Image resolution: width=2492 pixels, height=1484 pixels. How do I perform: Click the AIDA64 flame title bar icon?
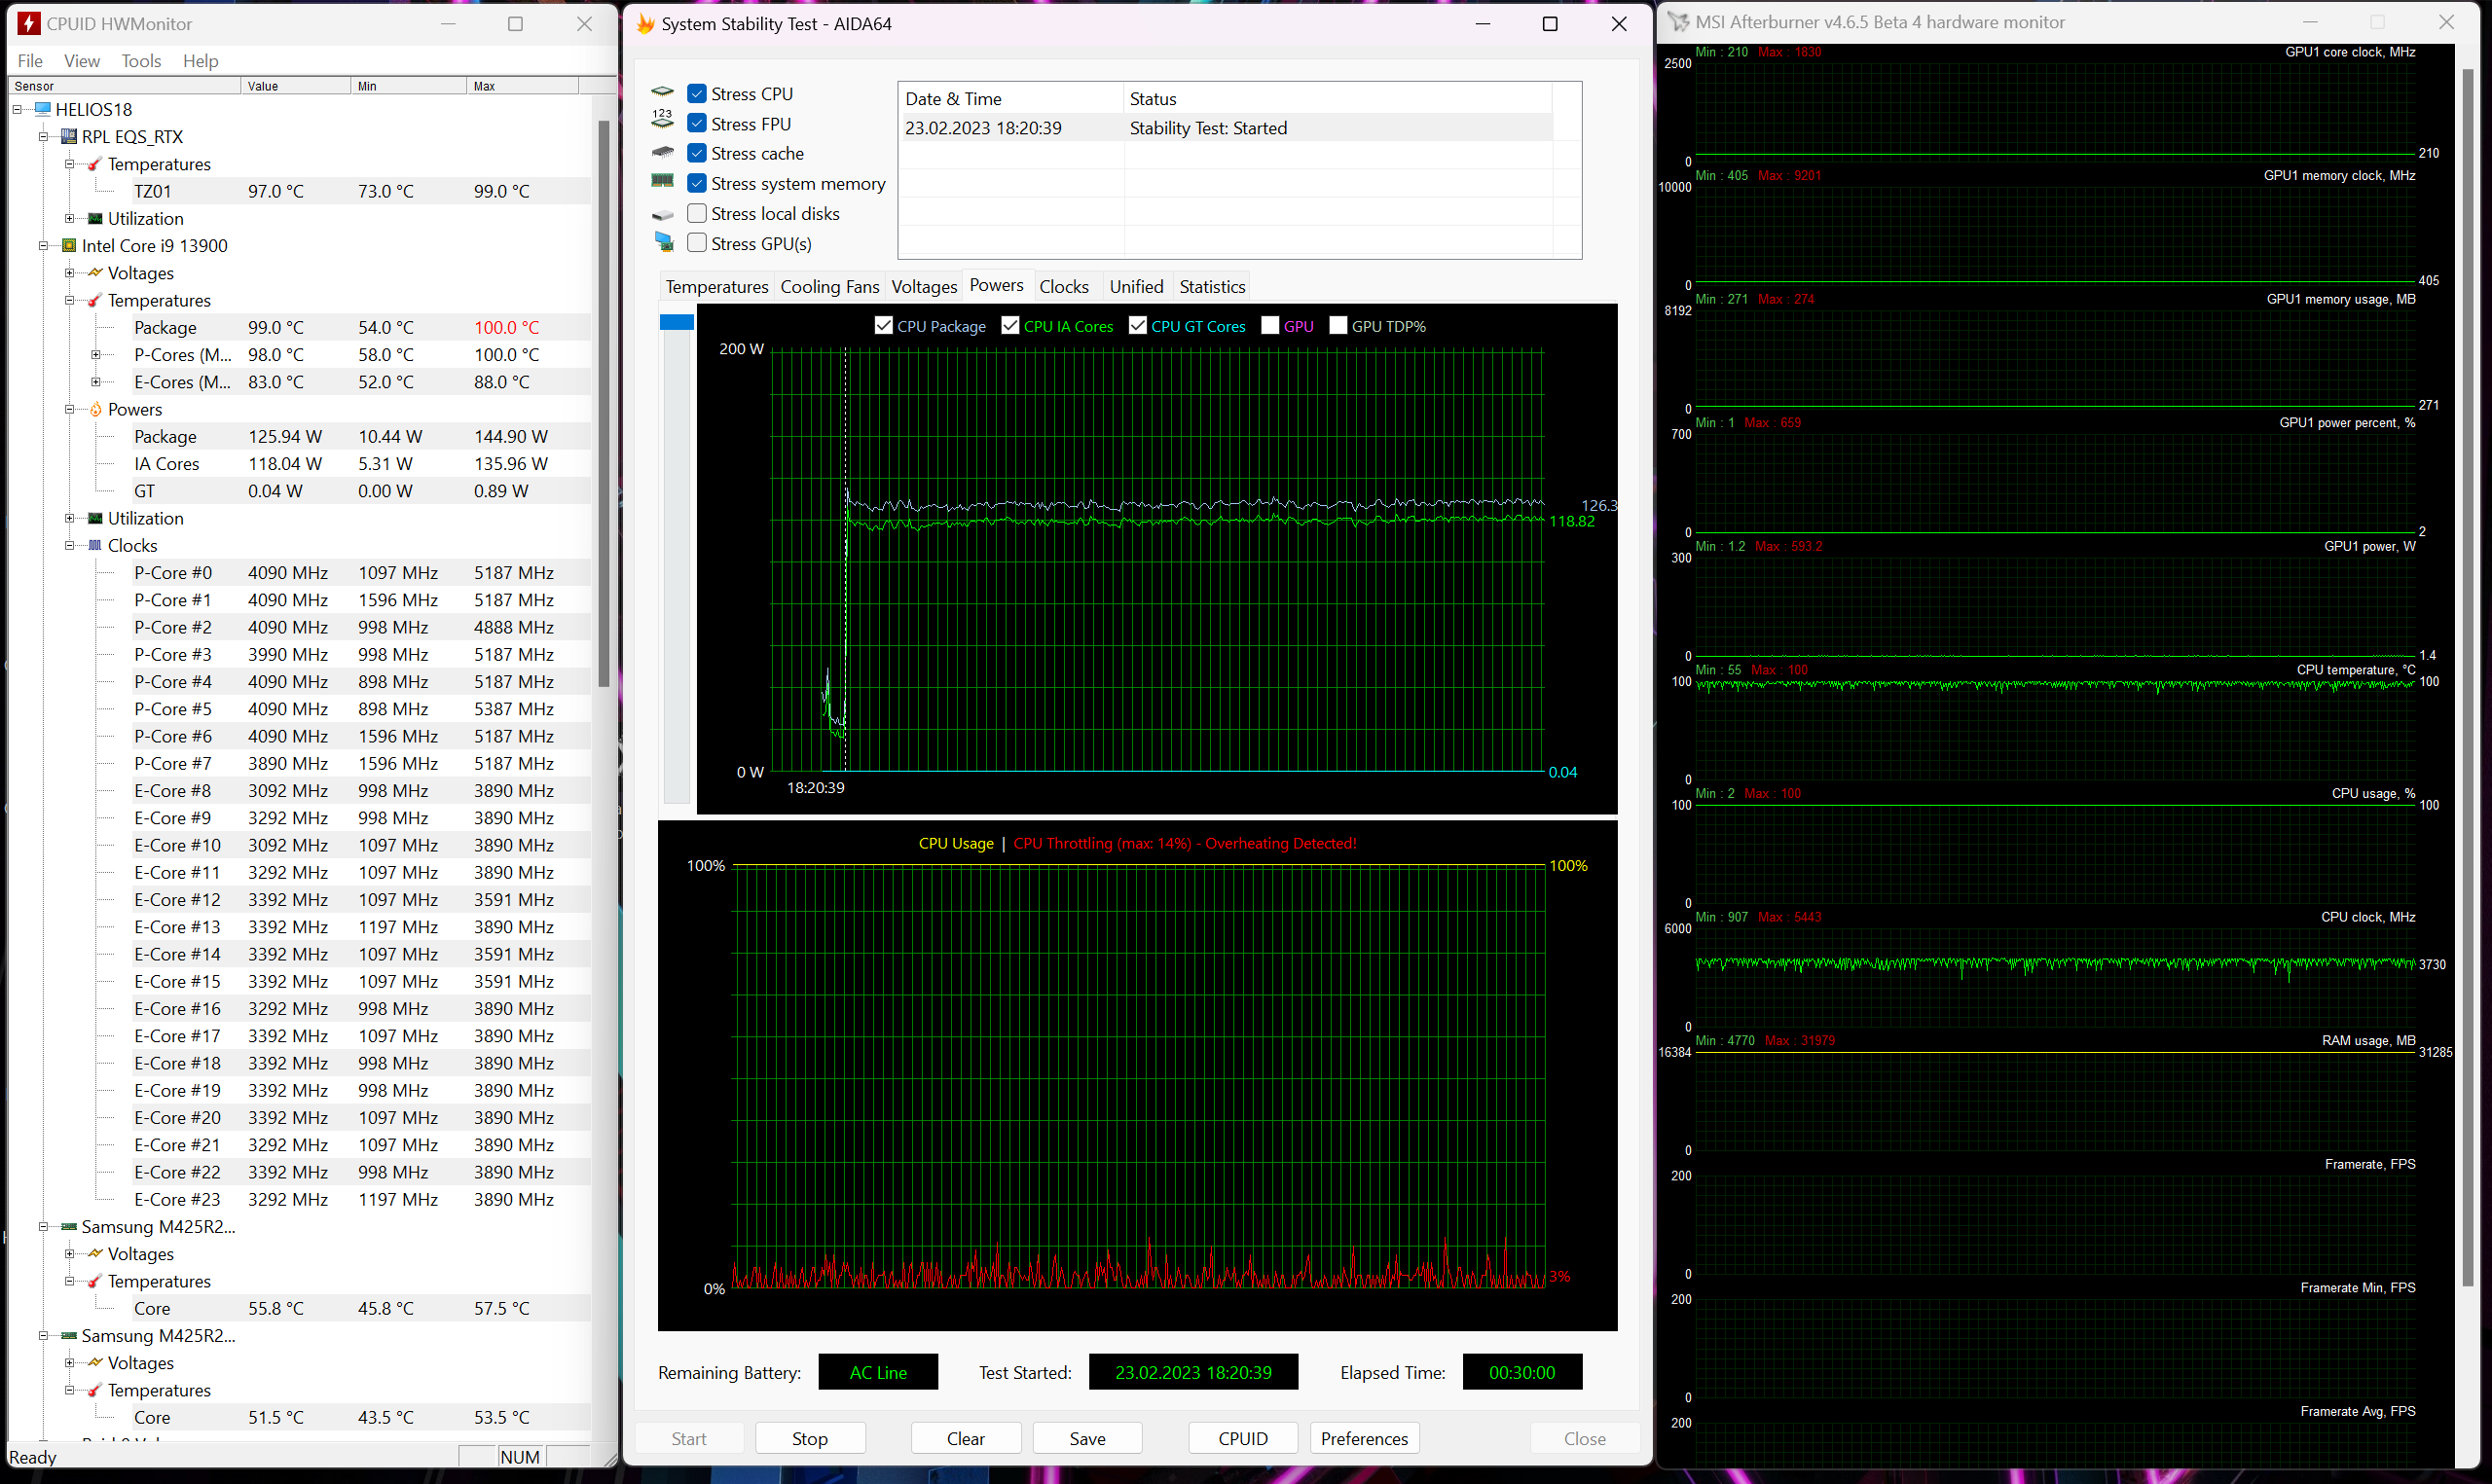645,24
